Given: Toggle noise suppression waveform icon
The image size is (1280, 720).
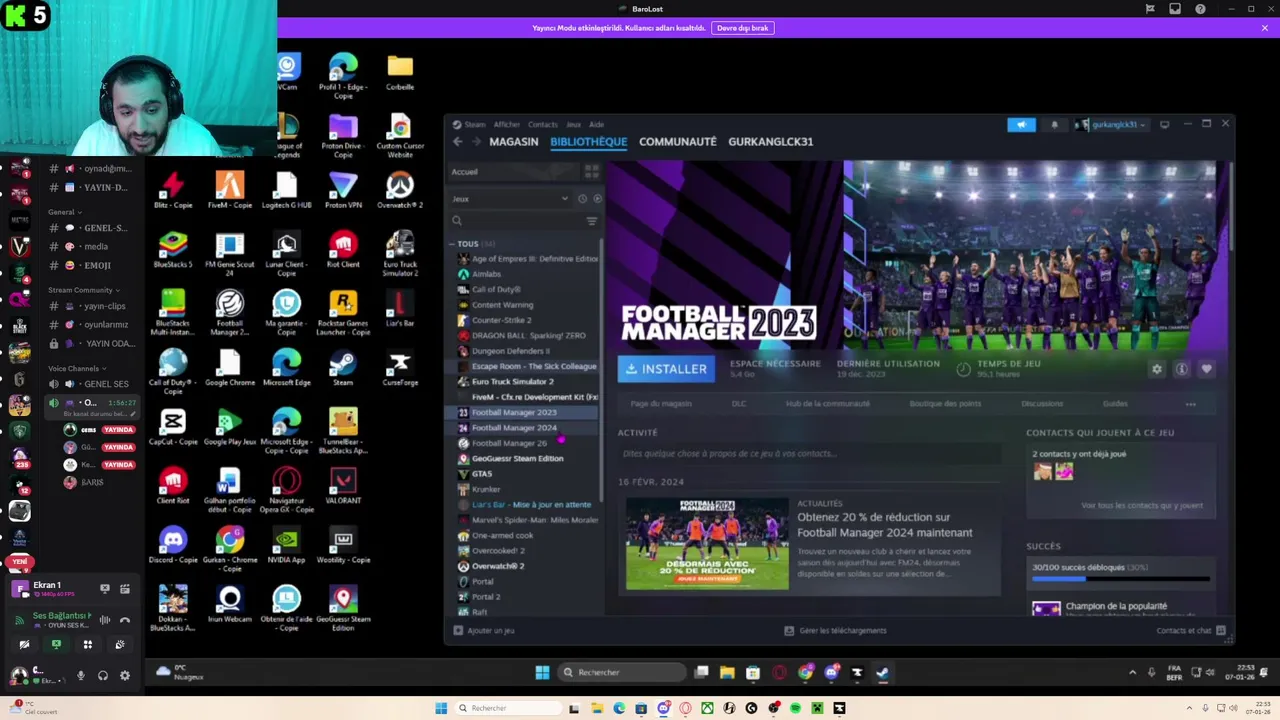Looking at the screenshot, I should [x=105, y=620].
